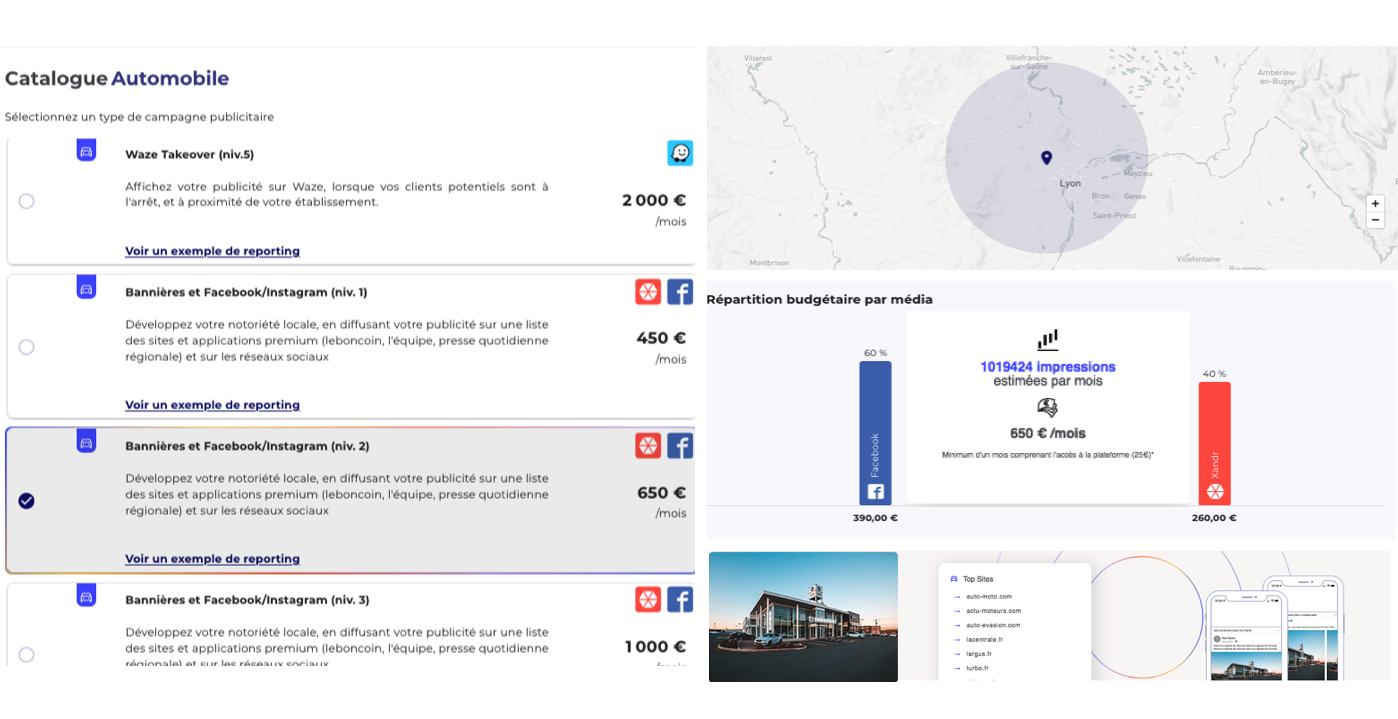The width and height of the screenshot is (1398, 719).
Task: Click the arrow beside actu-moteurs.com
Action: (957, 611)
